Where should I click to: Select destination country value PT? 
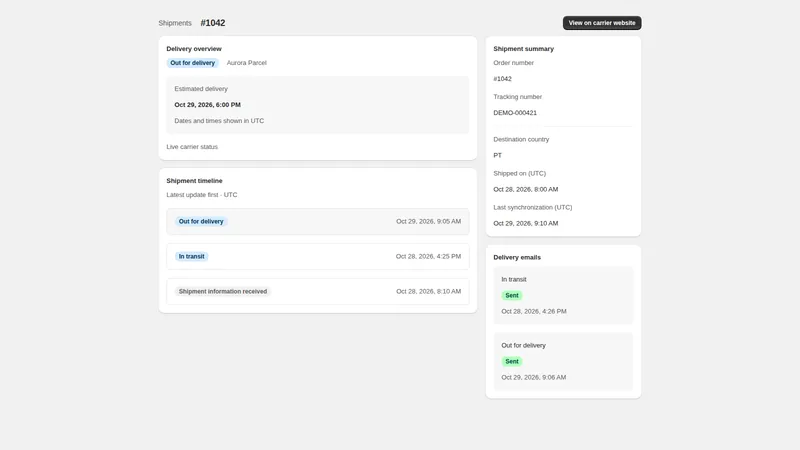[497, 156]
